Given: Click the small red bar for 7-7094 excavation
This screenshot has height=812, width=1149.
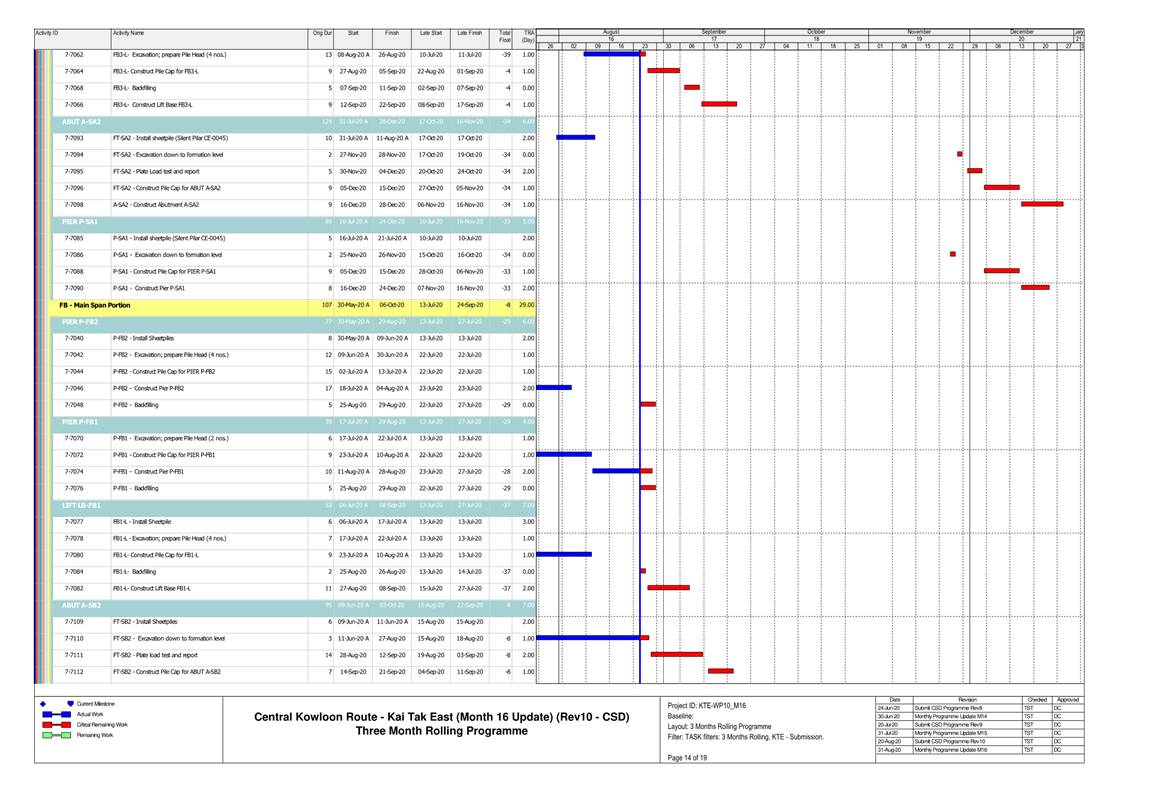Looking at the screenshot, I should (959, 154).
